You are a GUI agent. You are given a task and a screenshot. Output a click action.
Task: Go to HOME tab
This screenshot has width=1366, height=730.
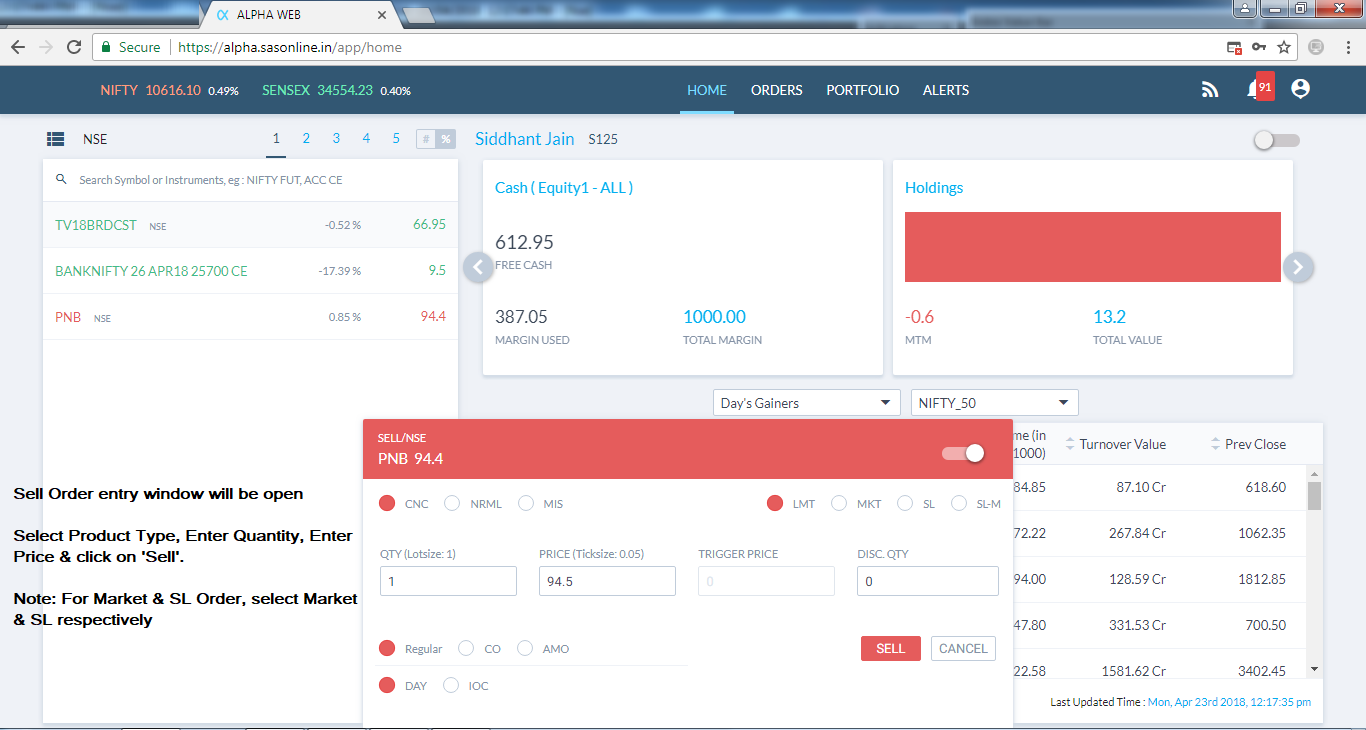click(x=707, y=90)
